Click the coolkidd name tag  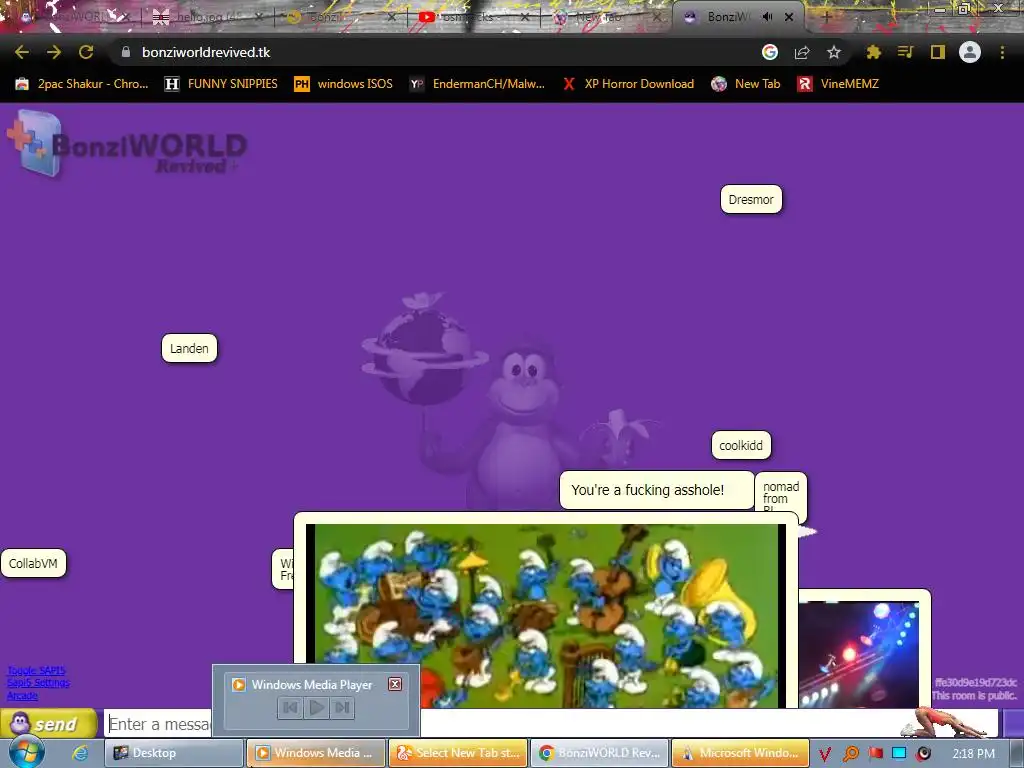pos(741,445)
